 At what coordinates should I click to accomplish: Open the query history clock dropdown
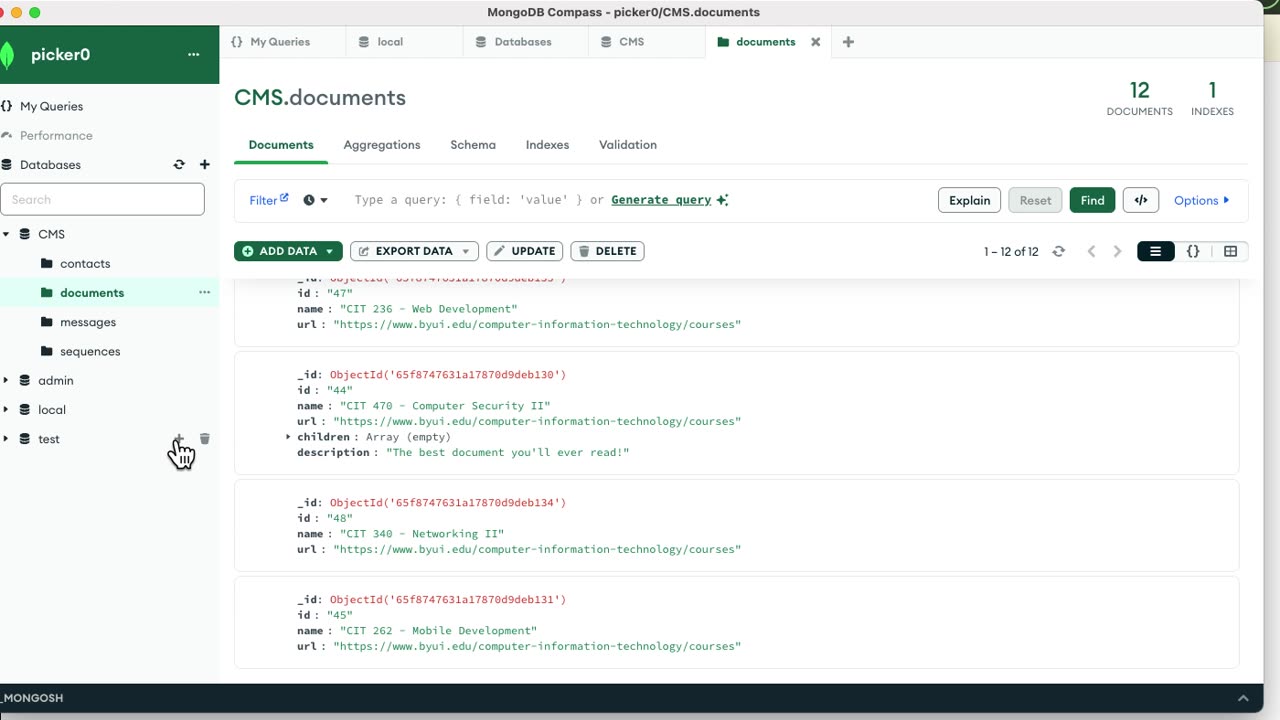point(315,200)
